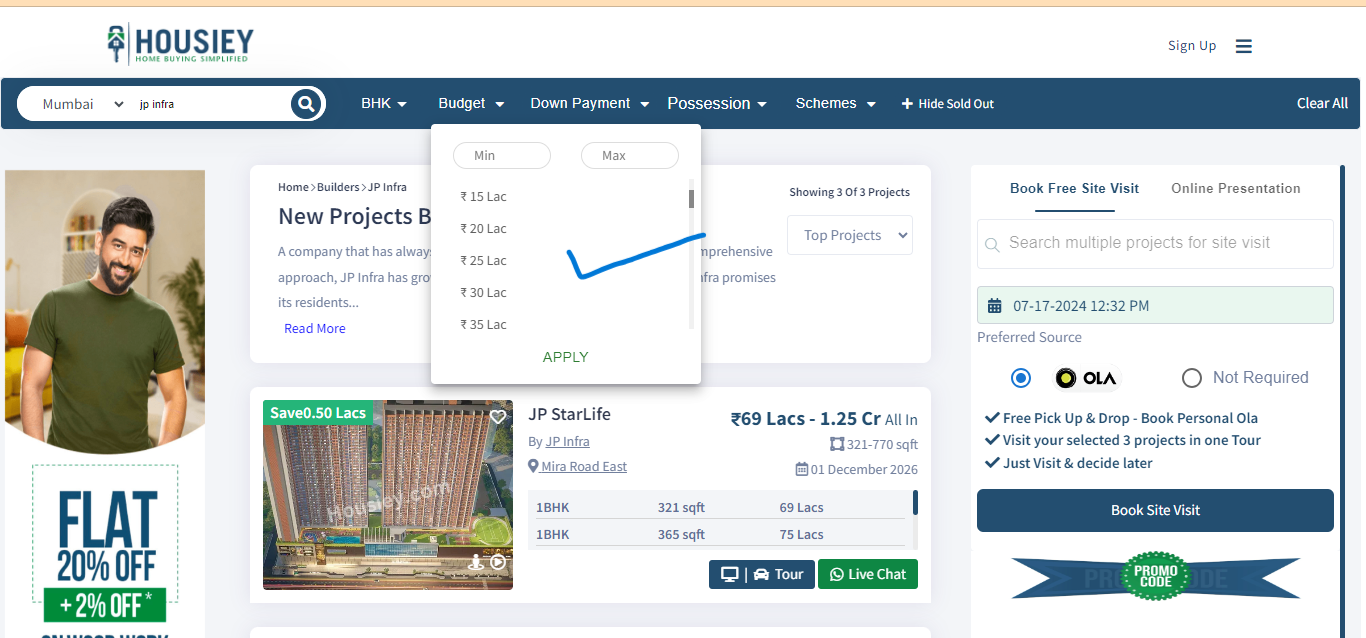
Task: Open the Top Projects sort dropdown
Action: click(x=850, y=235)
